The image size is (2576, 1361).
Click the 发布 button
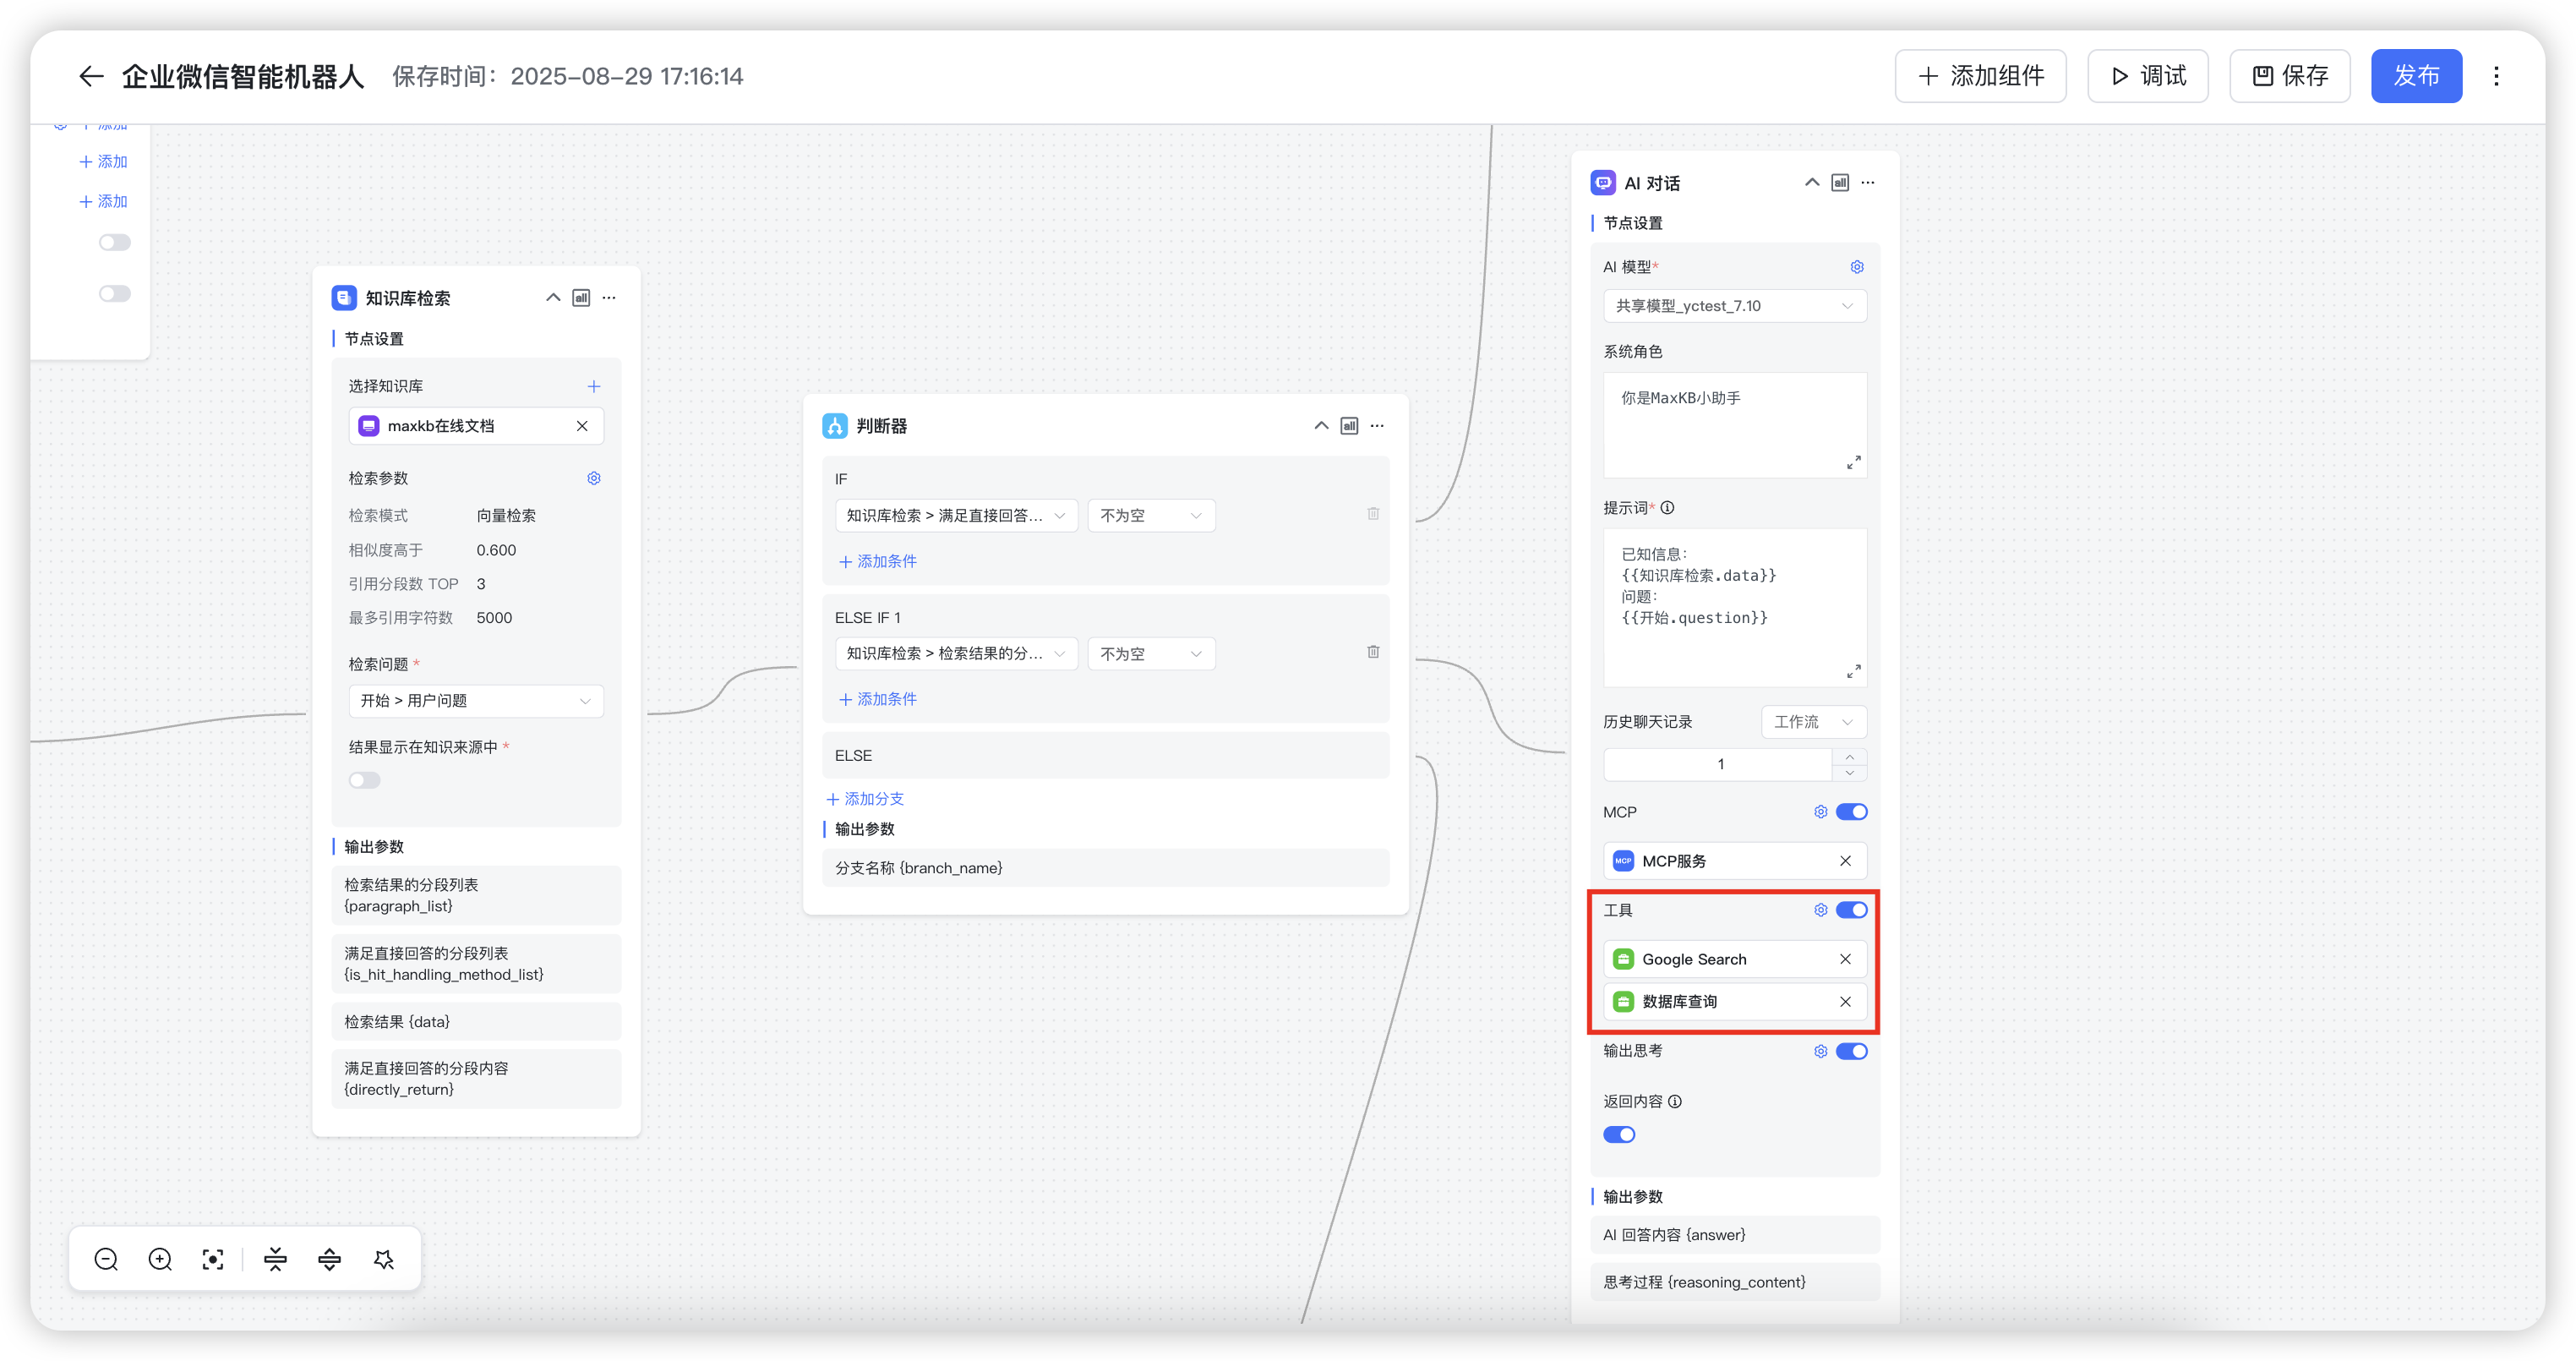[x=2416, y=76]
